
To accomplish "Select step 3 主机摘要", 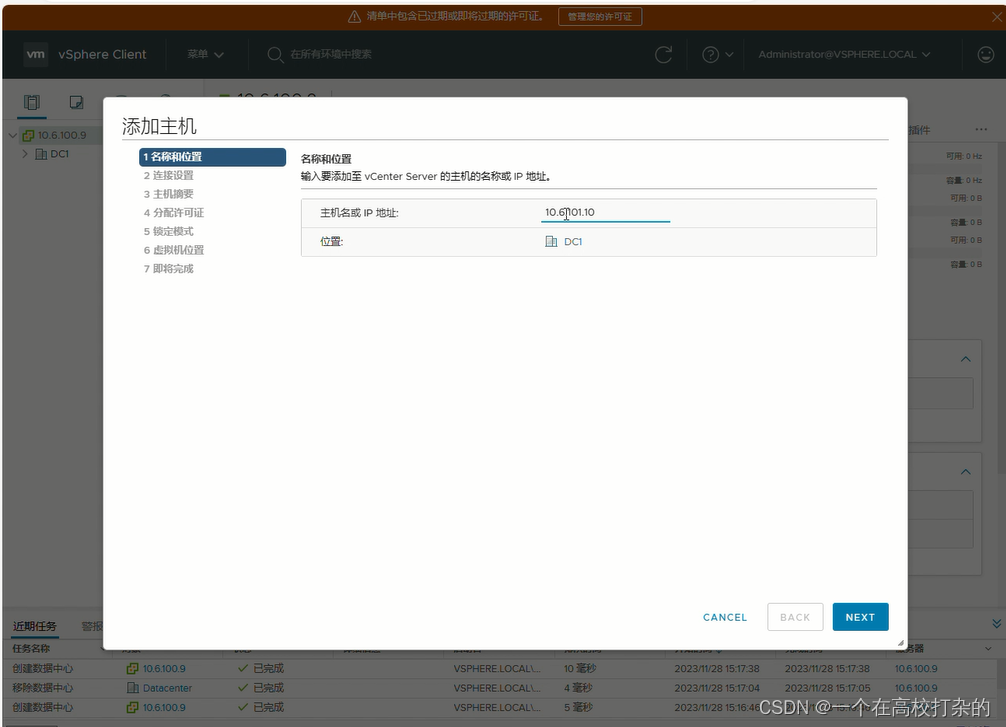I will [169, 194].
